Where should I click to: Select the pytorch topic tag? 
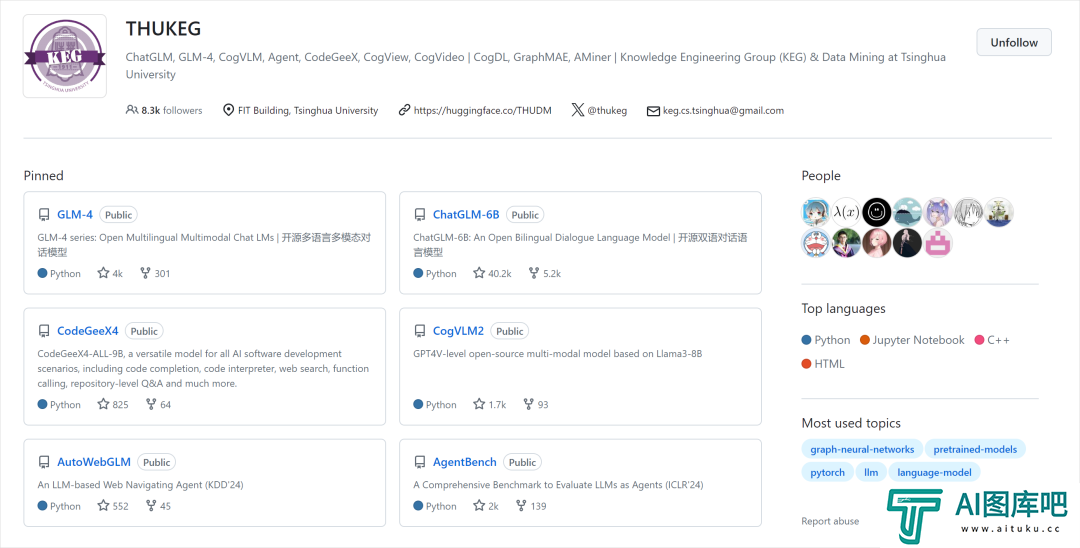click(827, 472)
